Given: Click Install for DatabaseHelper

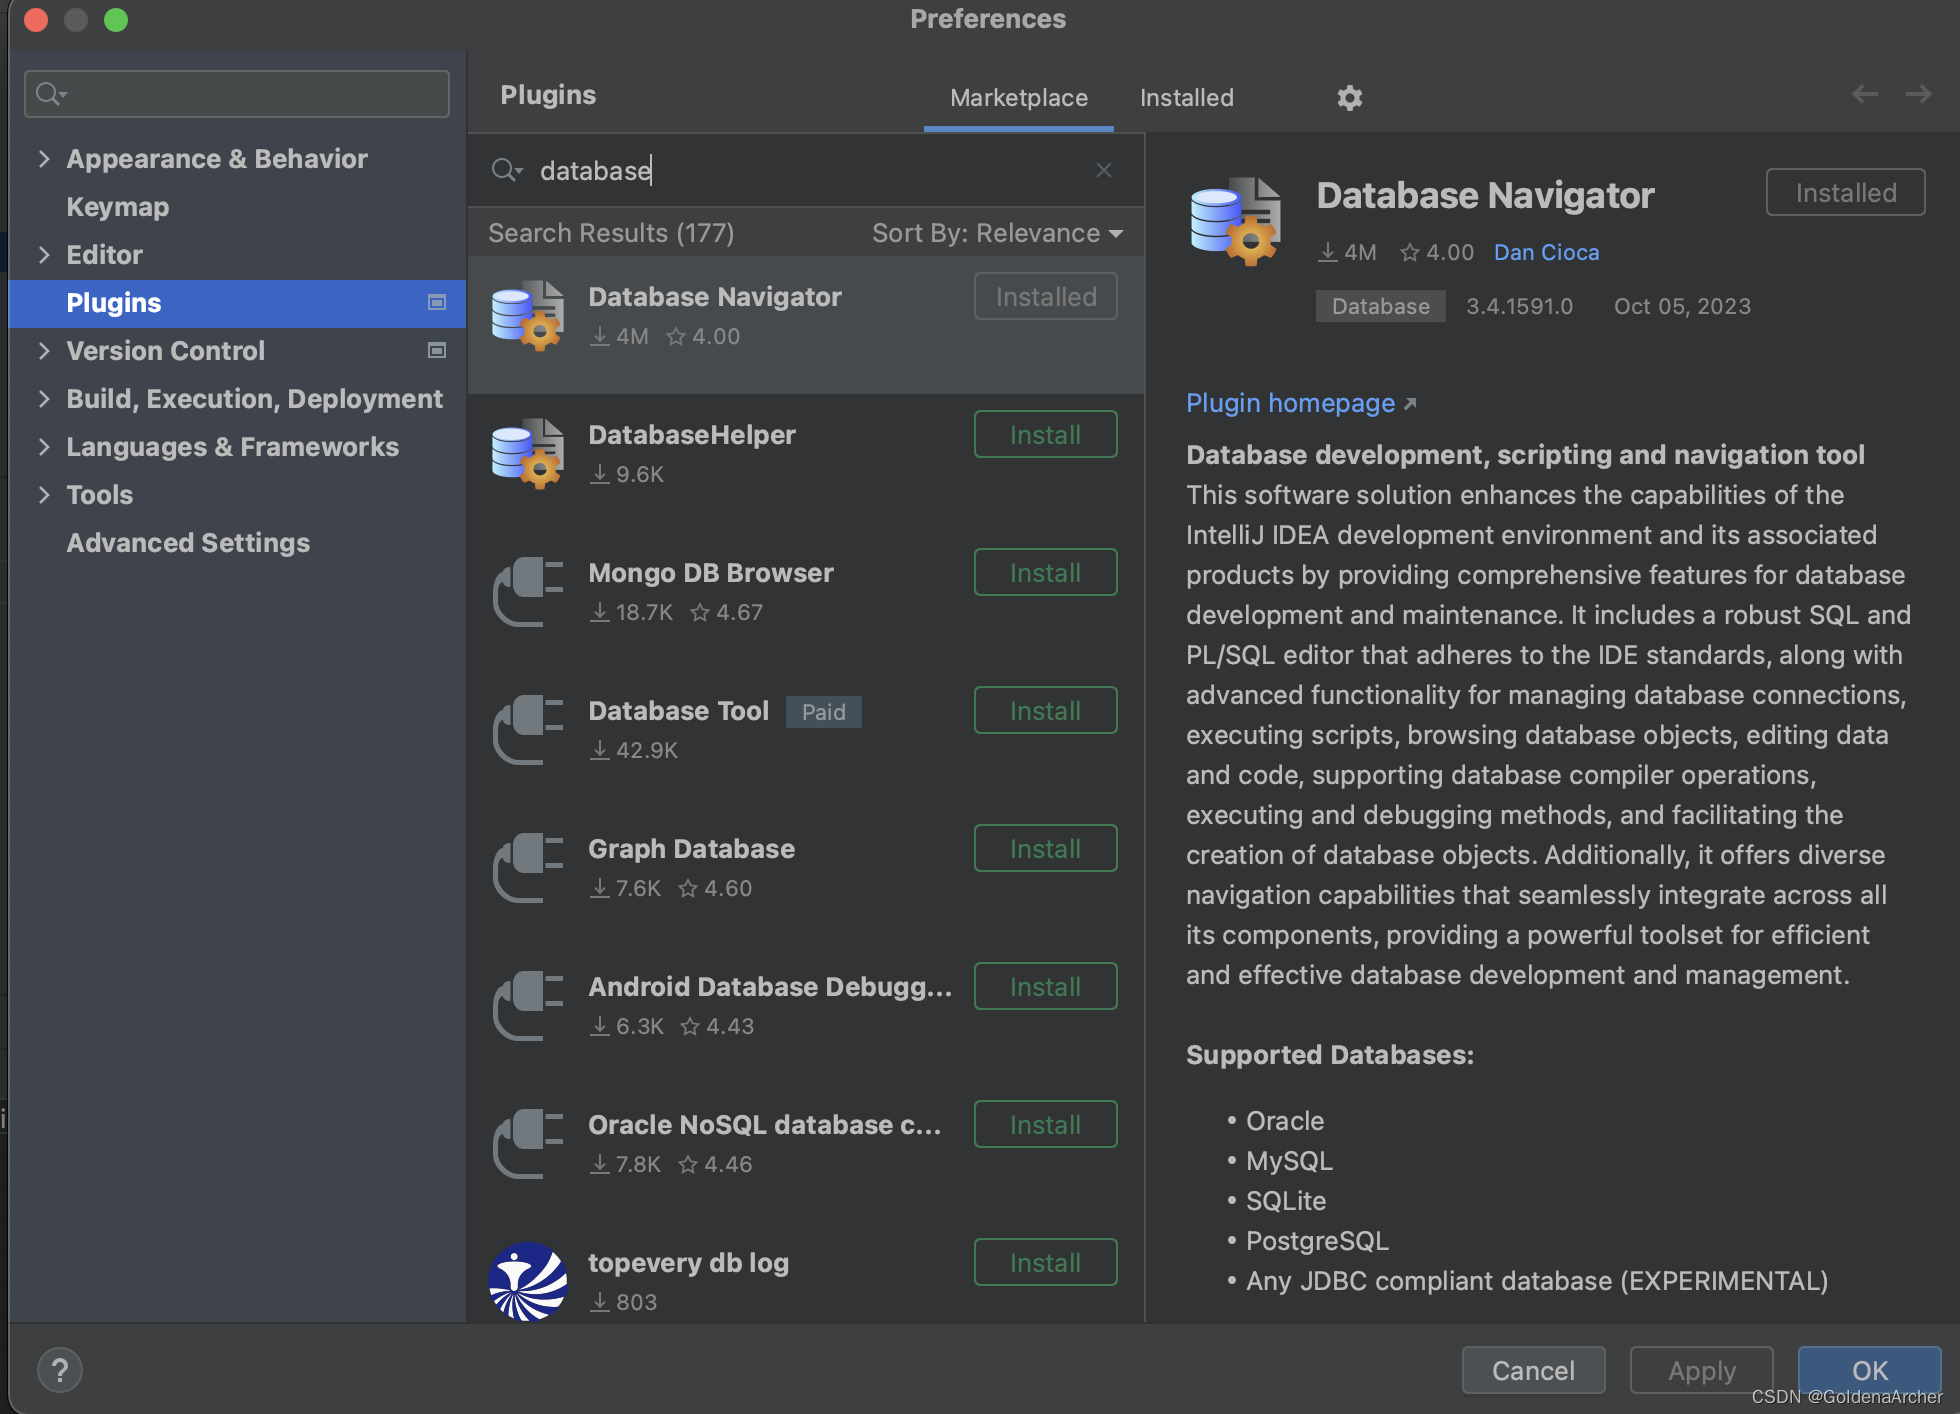Looking at the screenshot, I should point(1044,434).
